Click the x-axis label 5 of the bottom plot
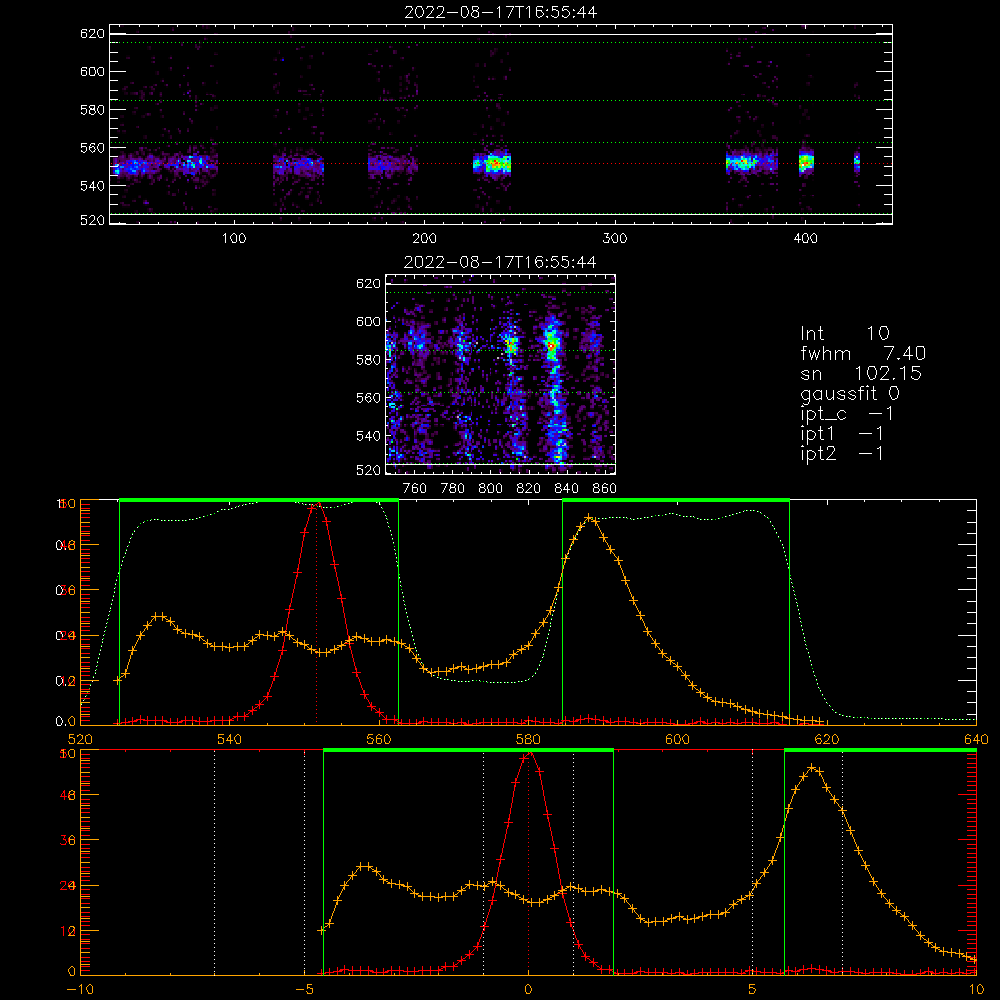 [x=753, y=989]
